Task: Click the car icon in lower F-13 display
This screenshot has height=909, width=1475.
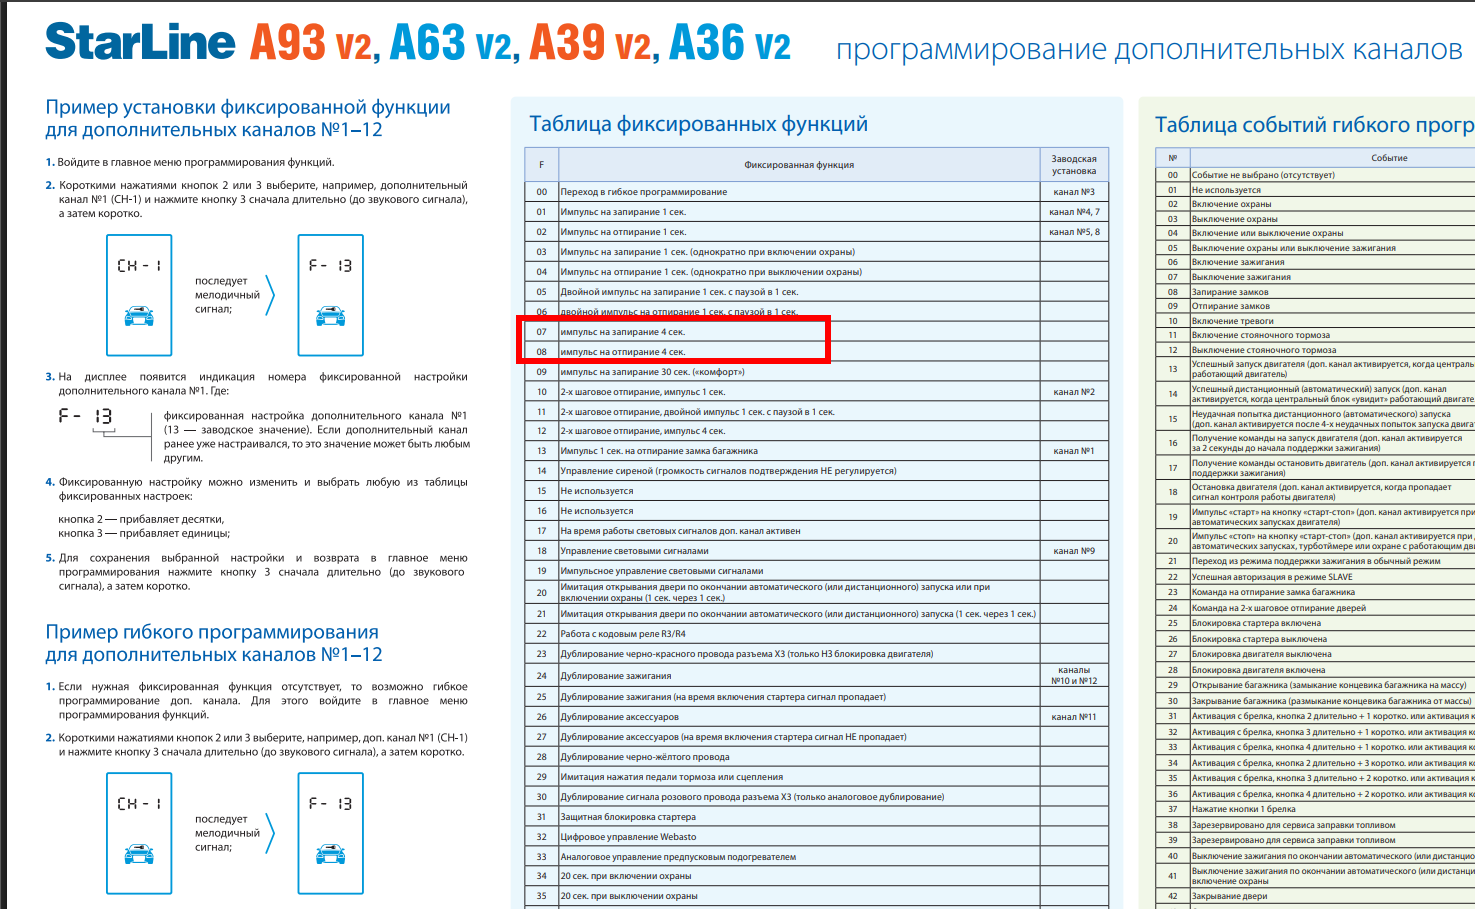Action: click(330, 855)
